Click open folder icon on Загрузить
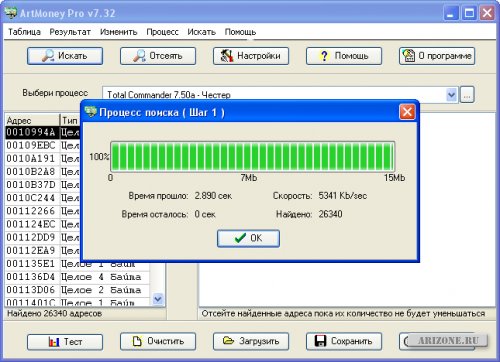This screenshot has width=500, height=362. pos(228,341)
